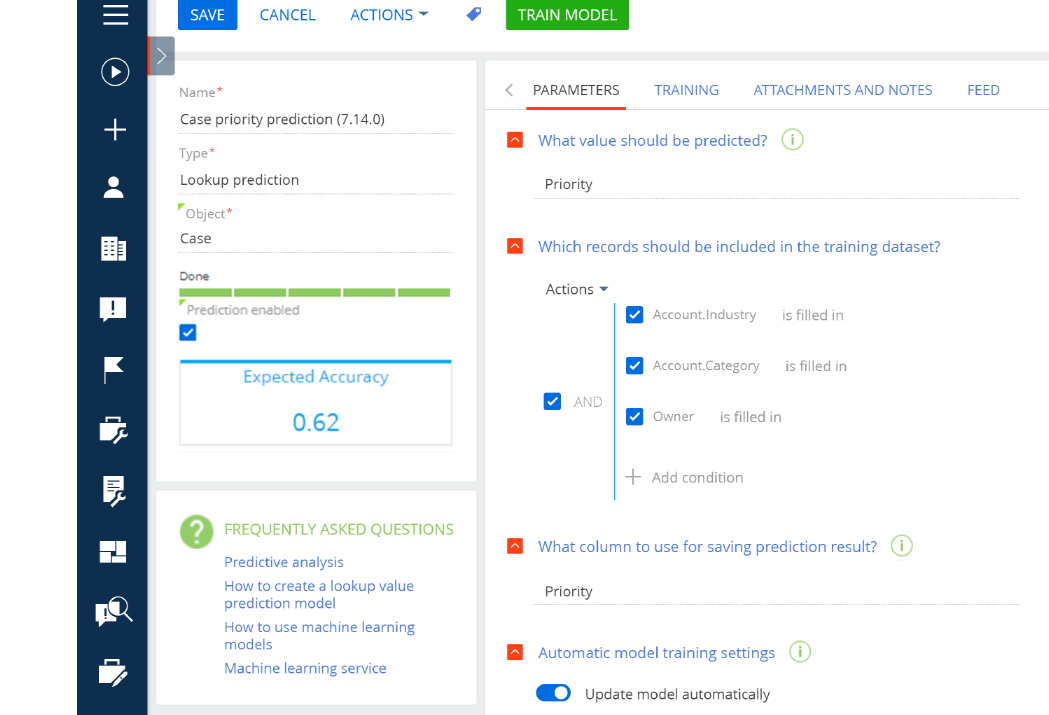Expand the filter Actions dropdown
Screen dimensions: 1049x715
coord(577,289)
